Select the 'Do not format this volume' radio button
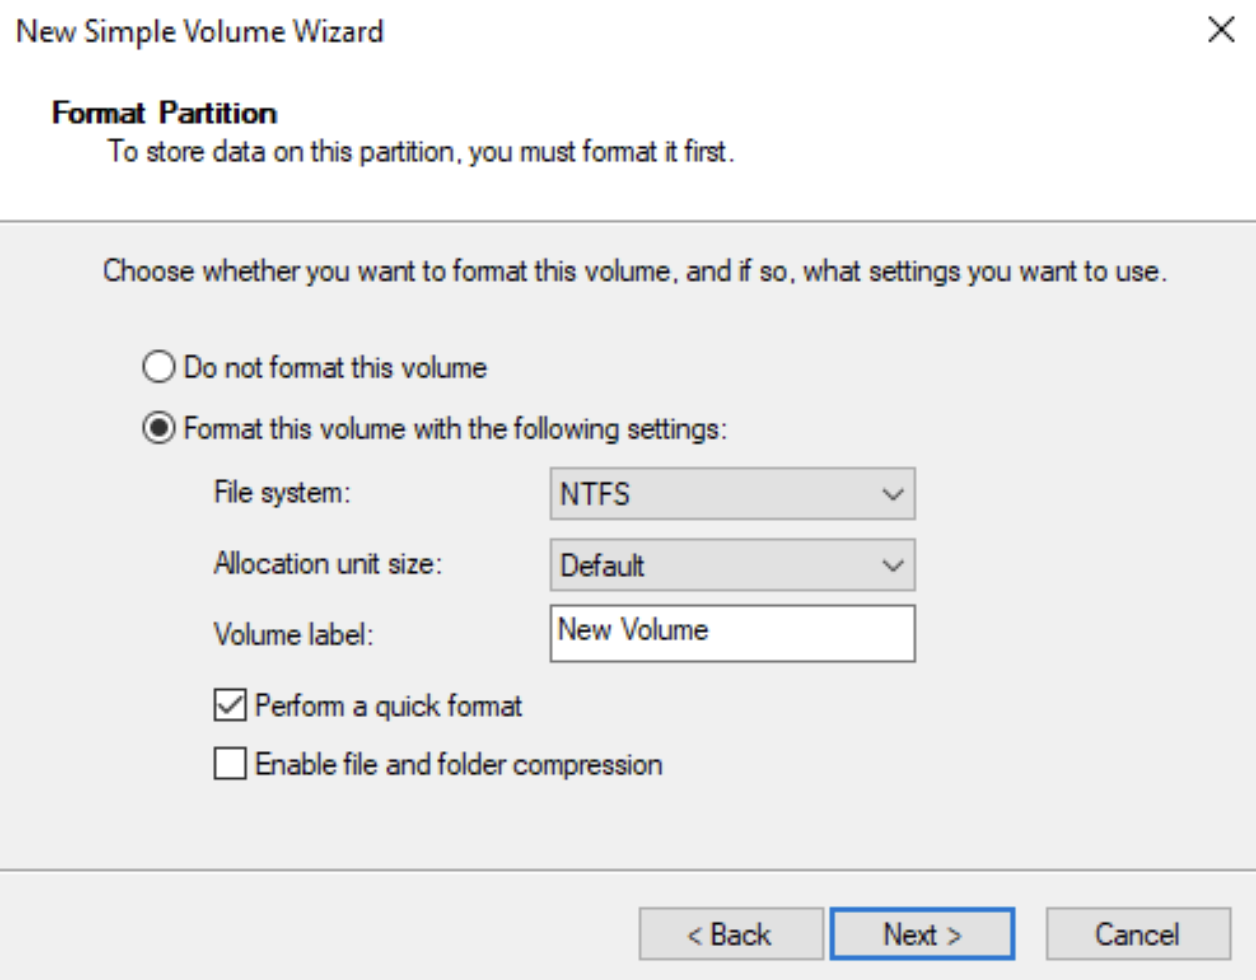 (x=158, y=368)
